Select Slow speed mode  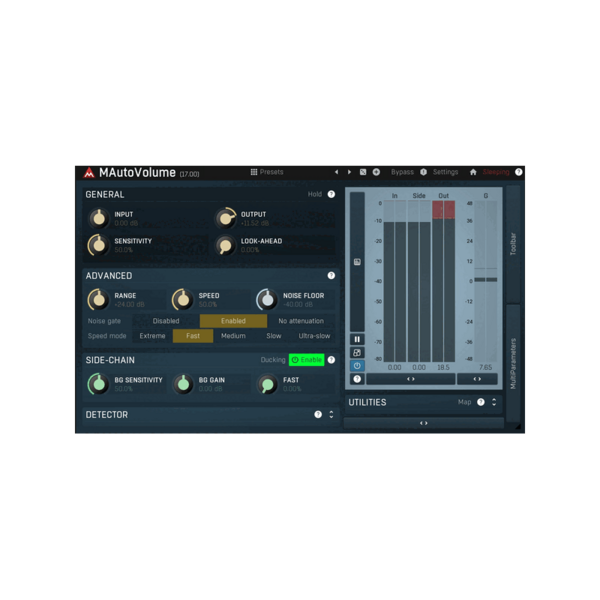[x=274, y=336]
